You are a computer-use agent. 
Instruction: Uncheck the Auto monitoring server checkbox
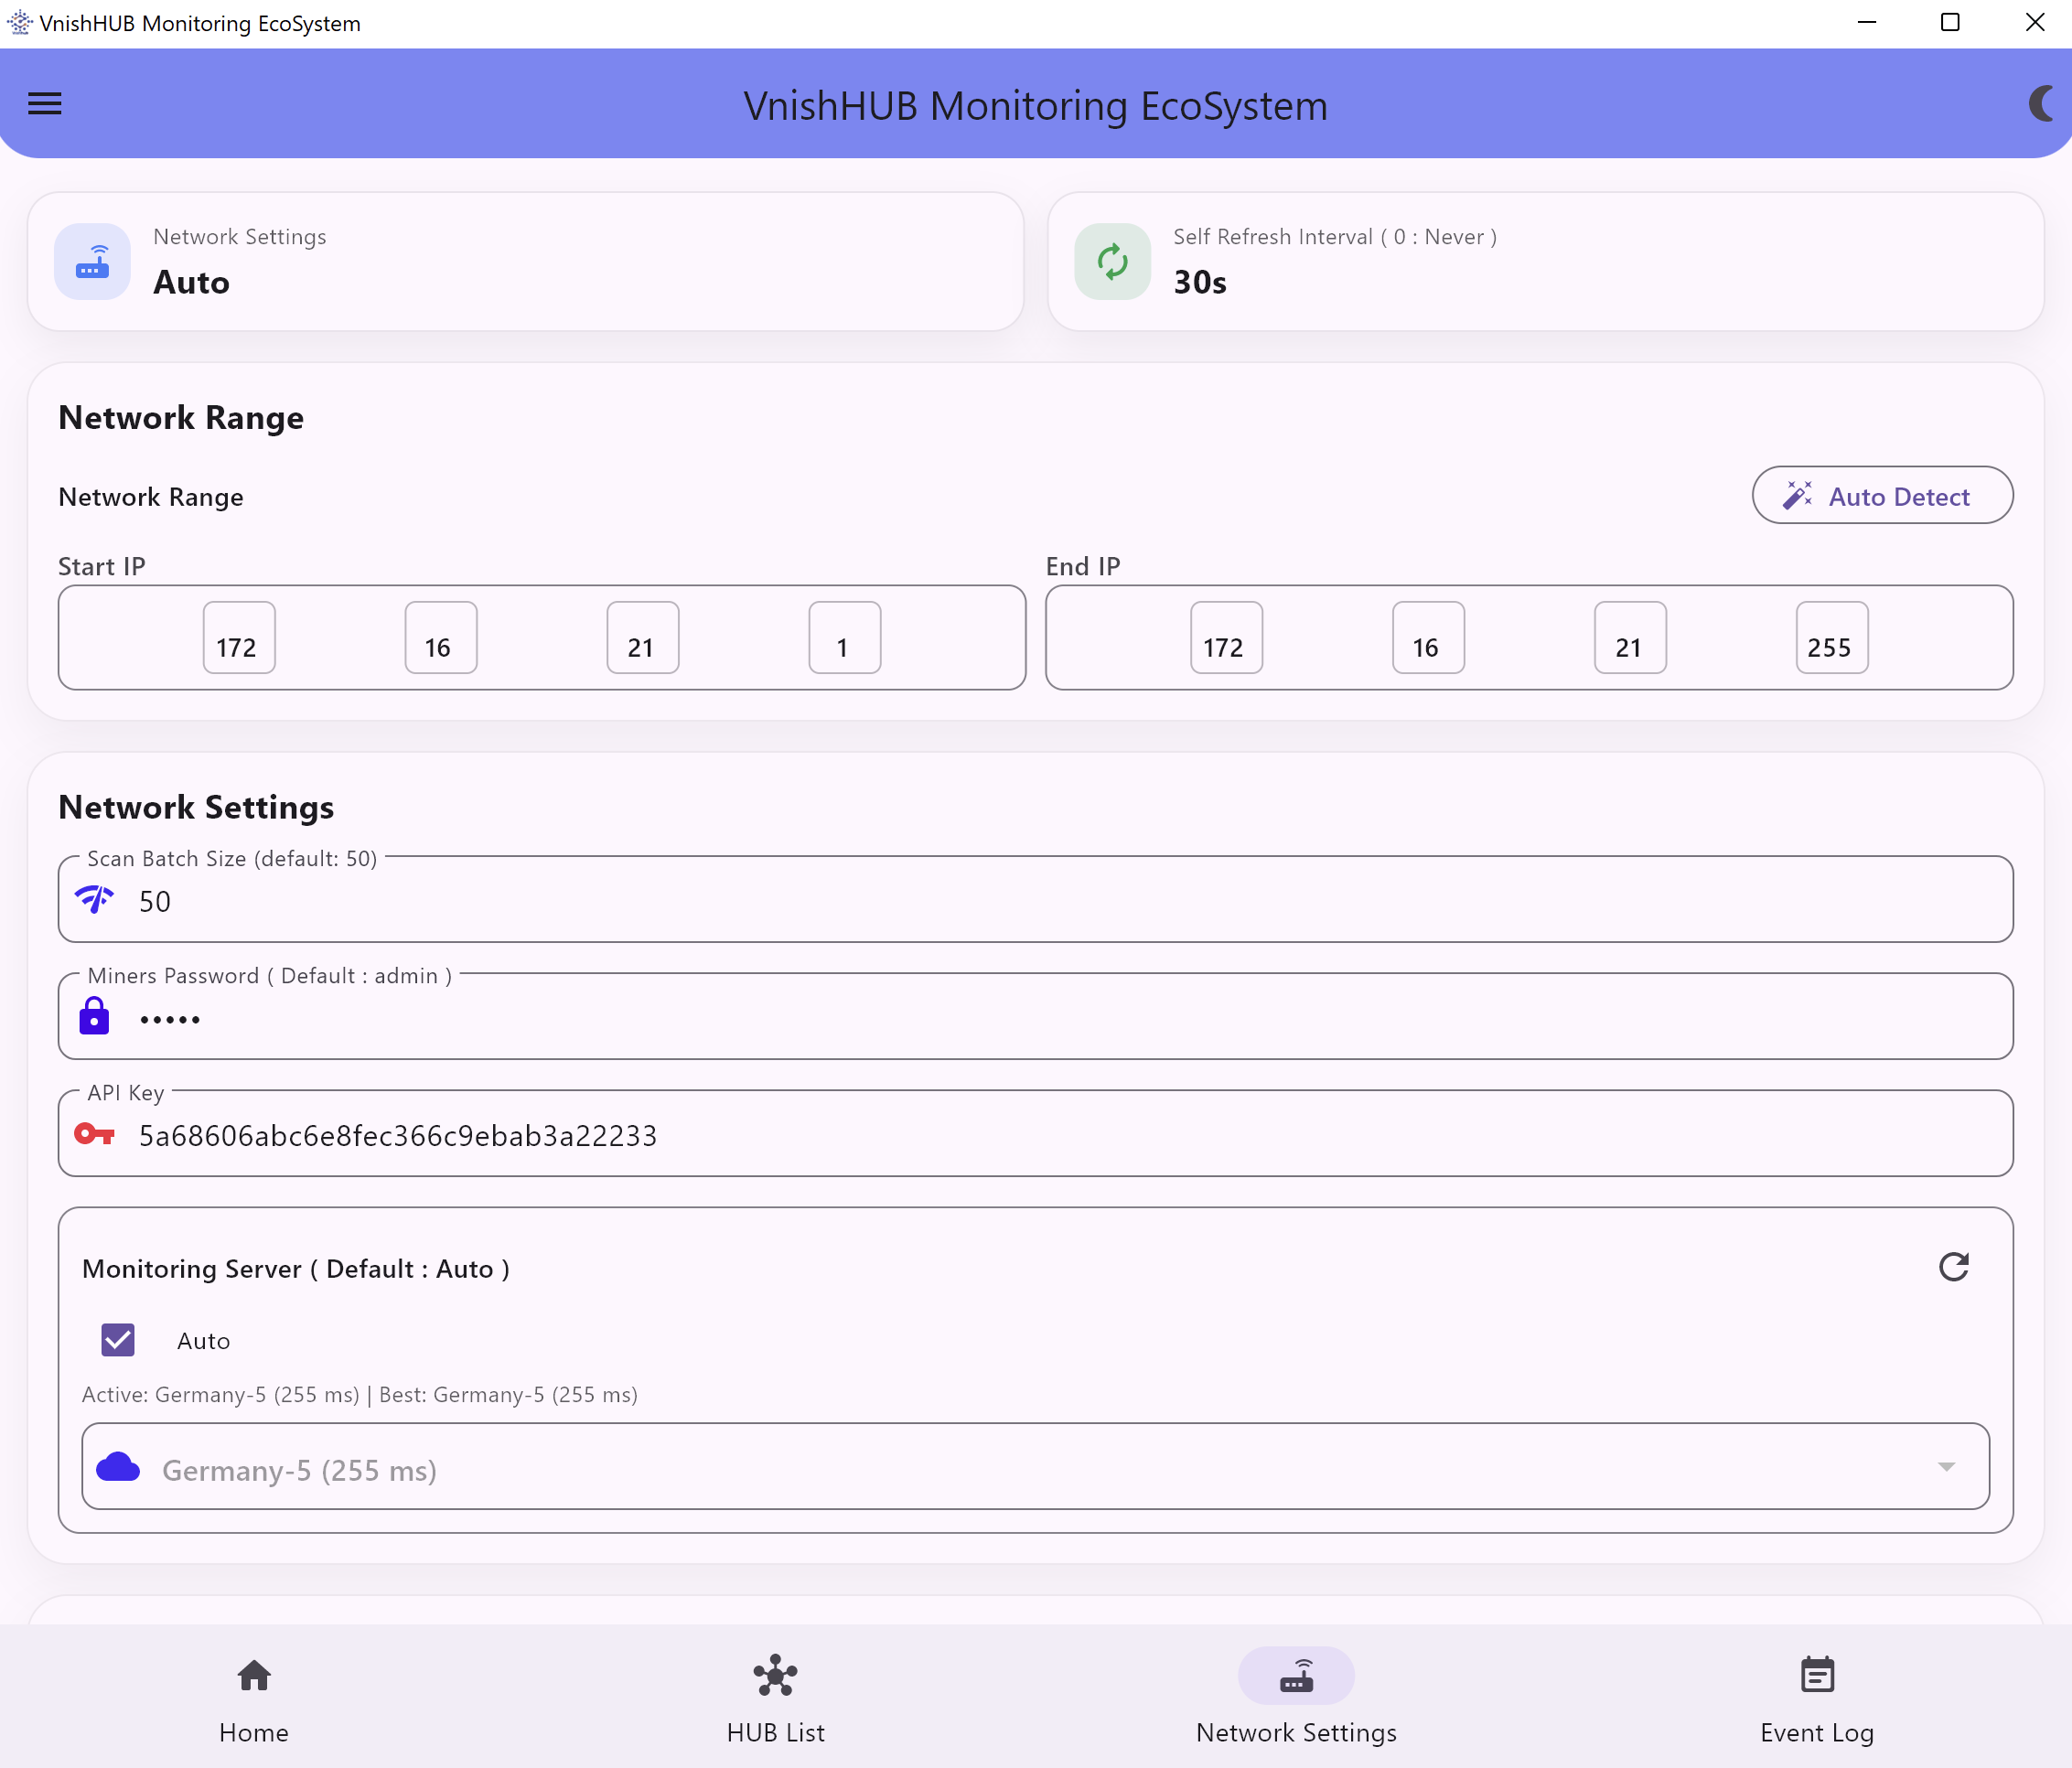pyautogui.click(x=118, y=1340)
